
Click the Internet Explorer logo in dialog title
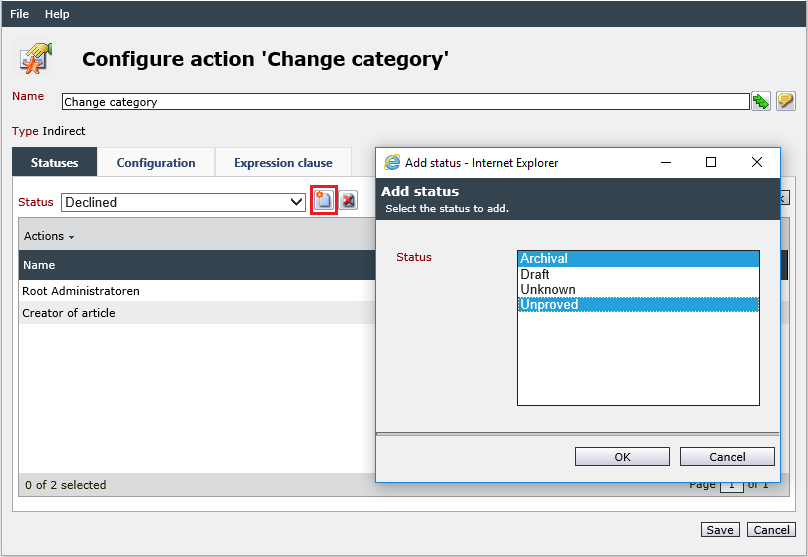pyautogui.click(x=392, y=162)
